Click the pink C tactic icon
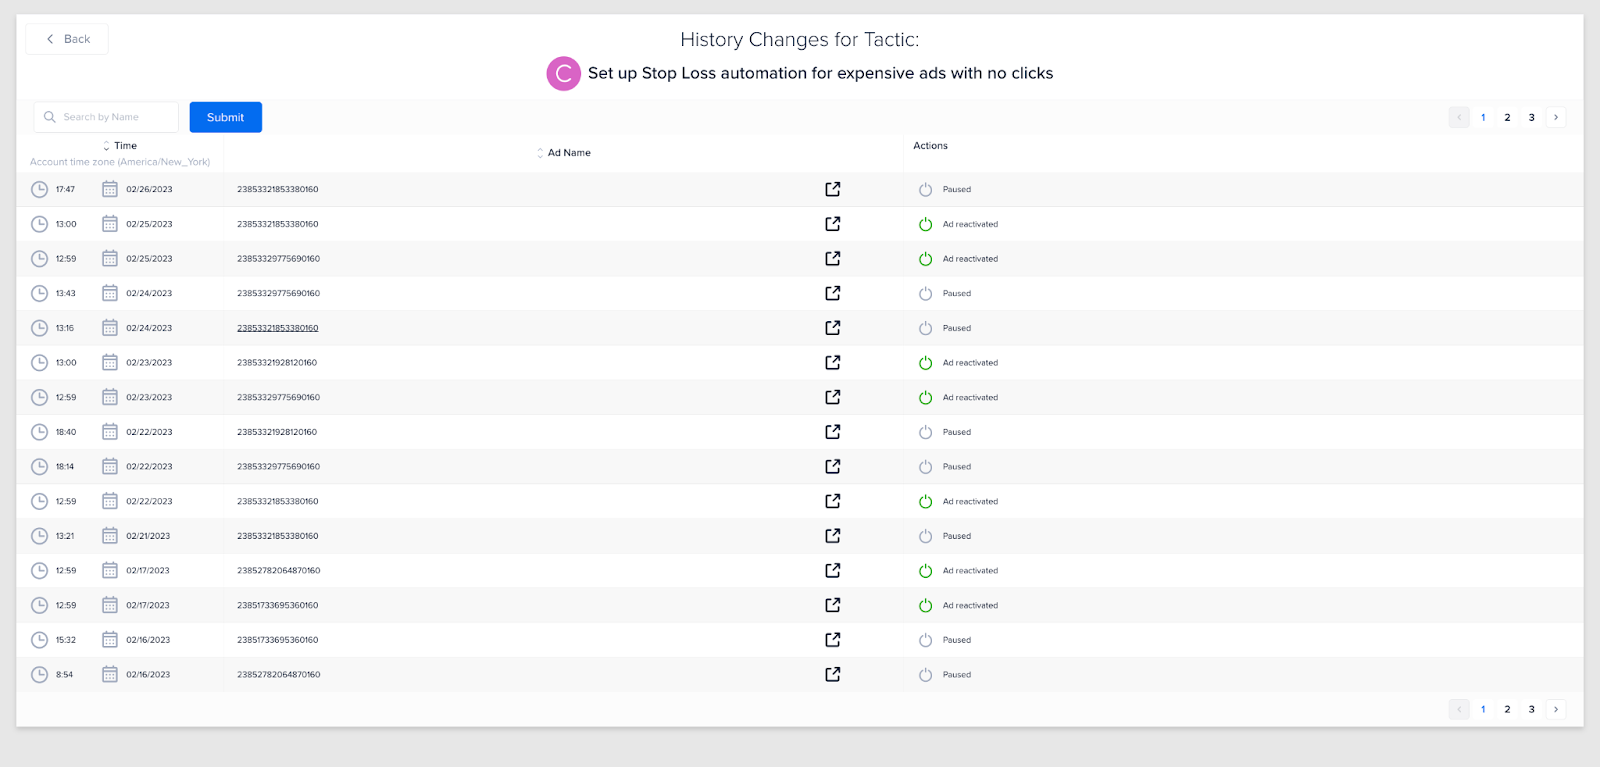This screenshot has width=1600, height=767. pyautogui.click(x=563, y=73)
